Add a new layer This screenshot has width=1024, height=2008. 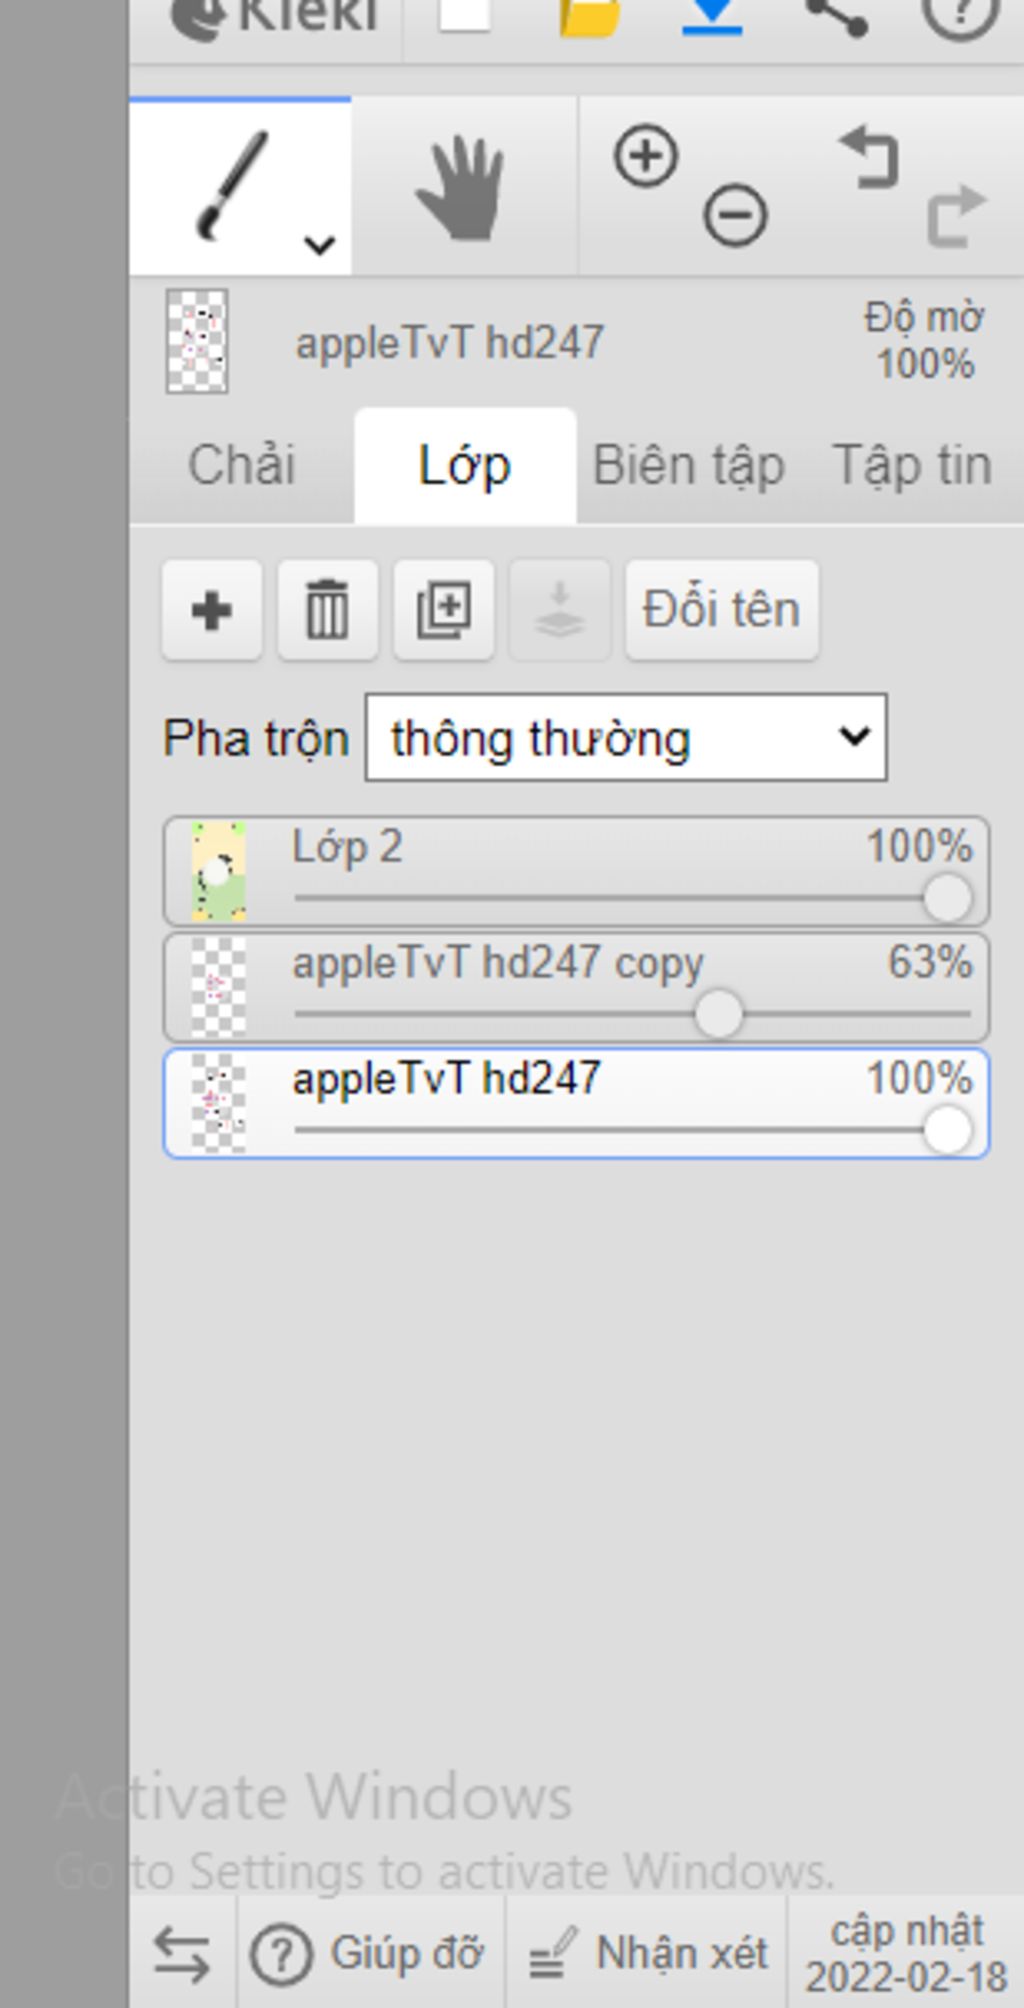[212, 610]
